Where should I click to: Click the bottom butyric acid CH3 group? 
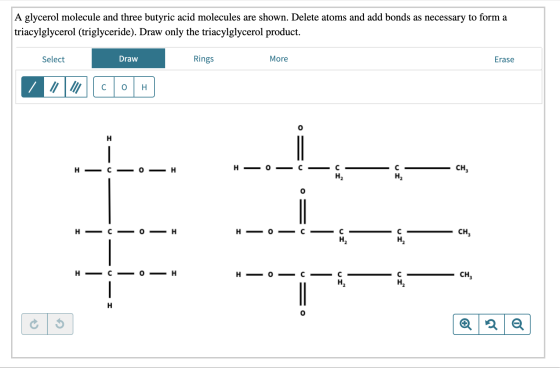pos(465,275)
